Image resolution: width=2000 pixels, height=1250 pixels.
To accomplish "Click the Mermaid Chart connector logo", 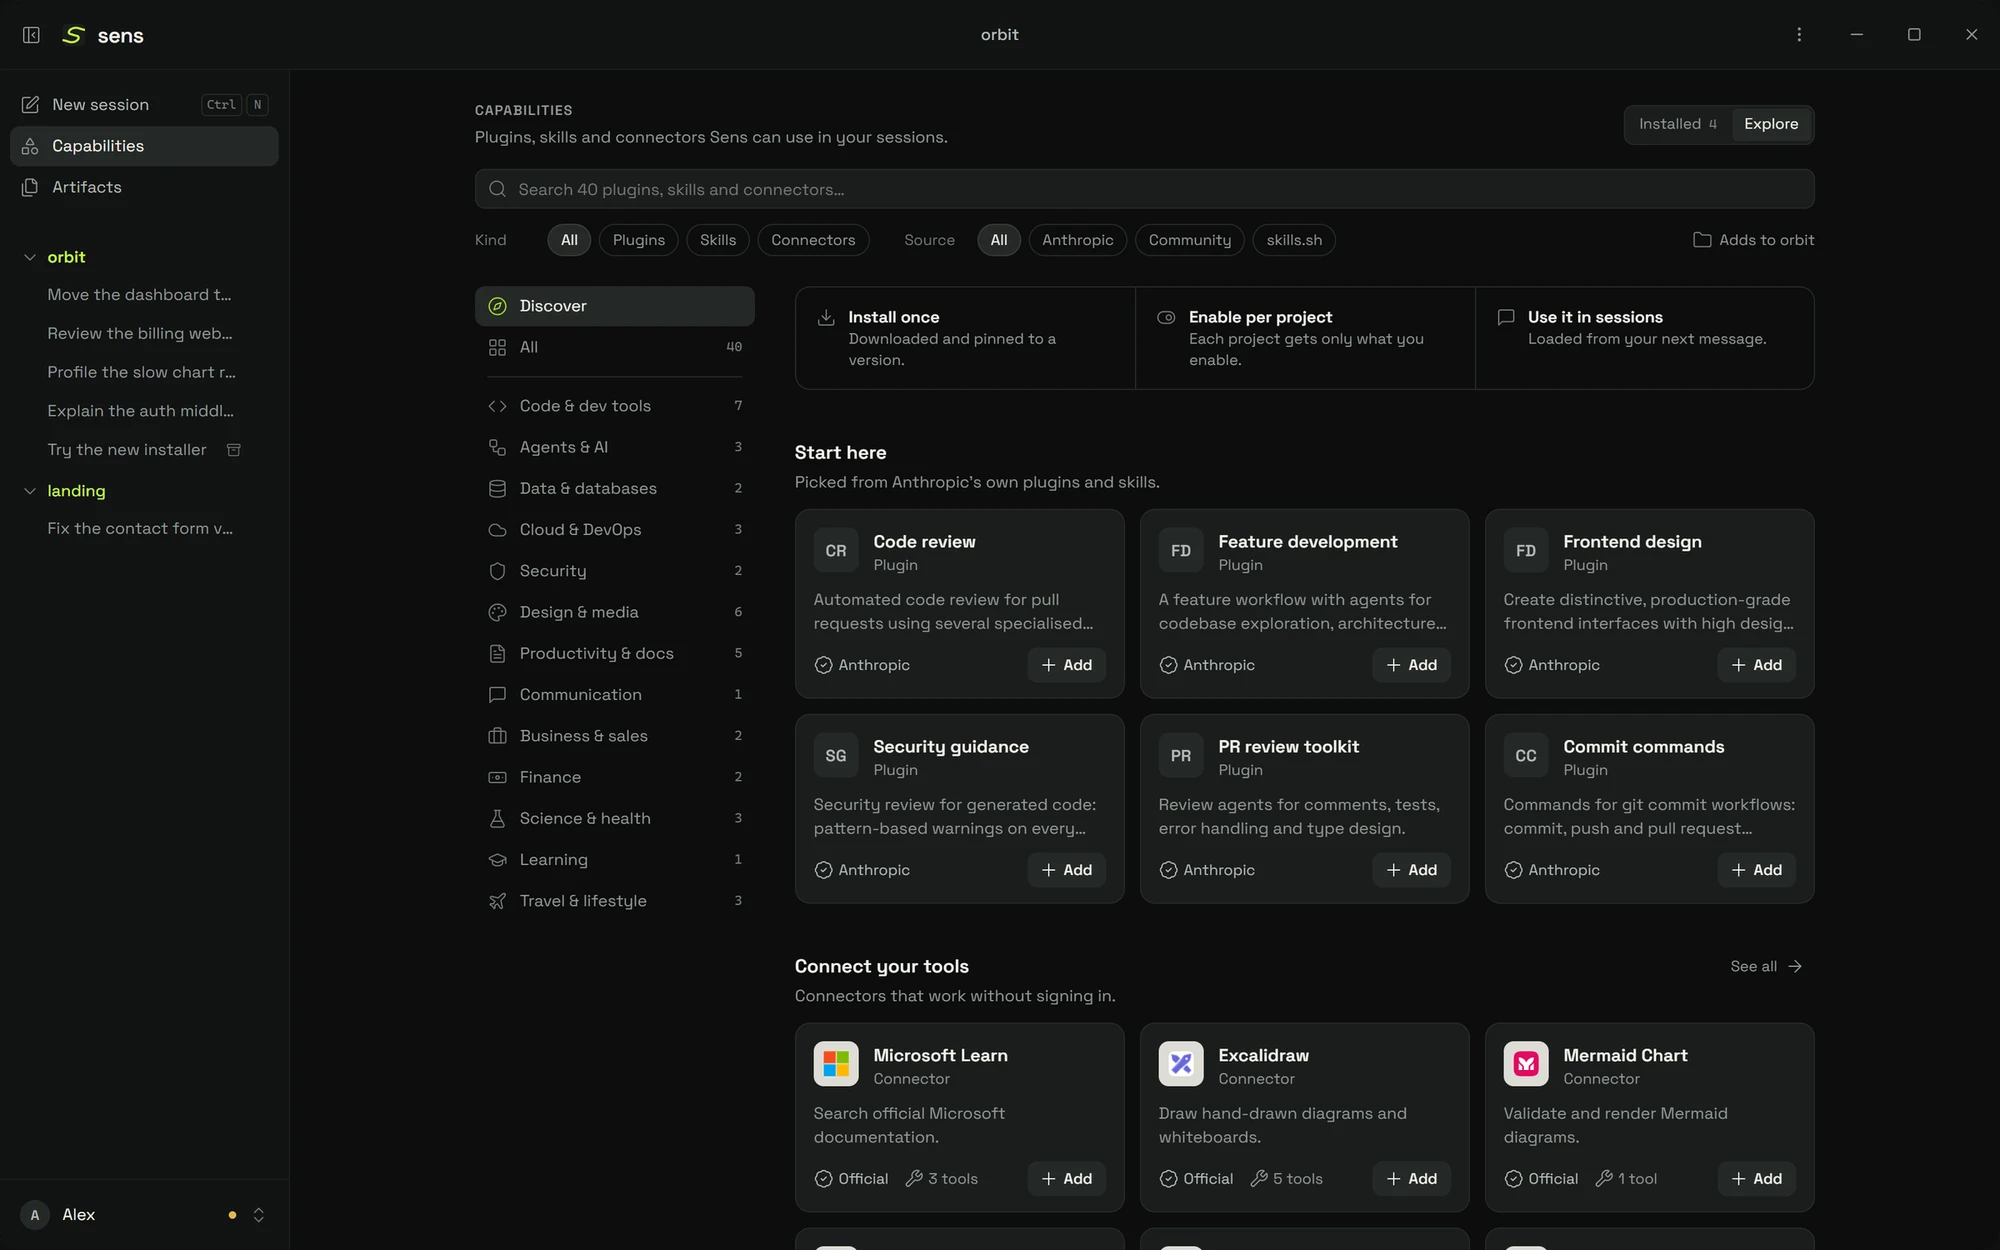I will point(1526,1064).
